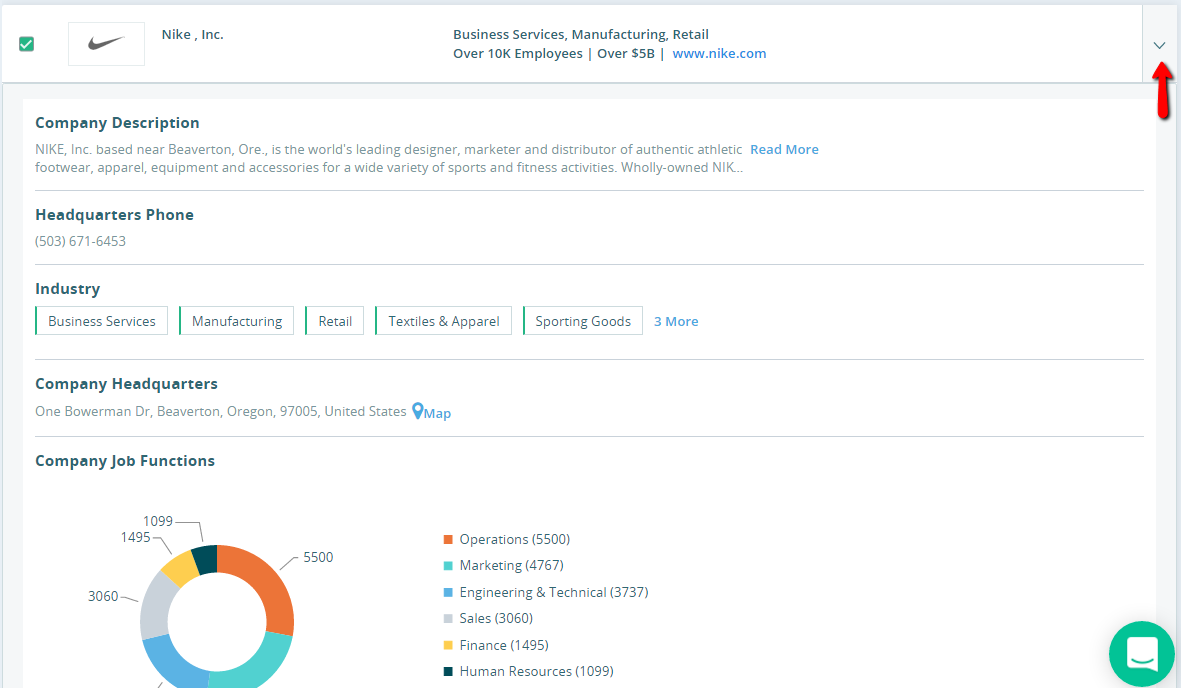Viewport: 1181px width, 688px height.
Task: Show 3 More industries
Action: 676,322
